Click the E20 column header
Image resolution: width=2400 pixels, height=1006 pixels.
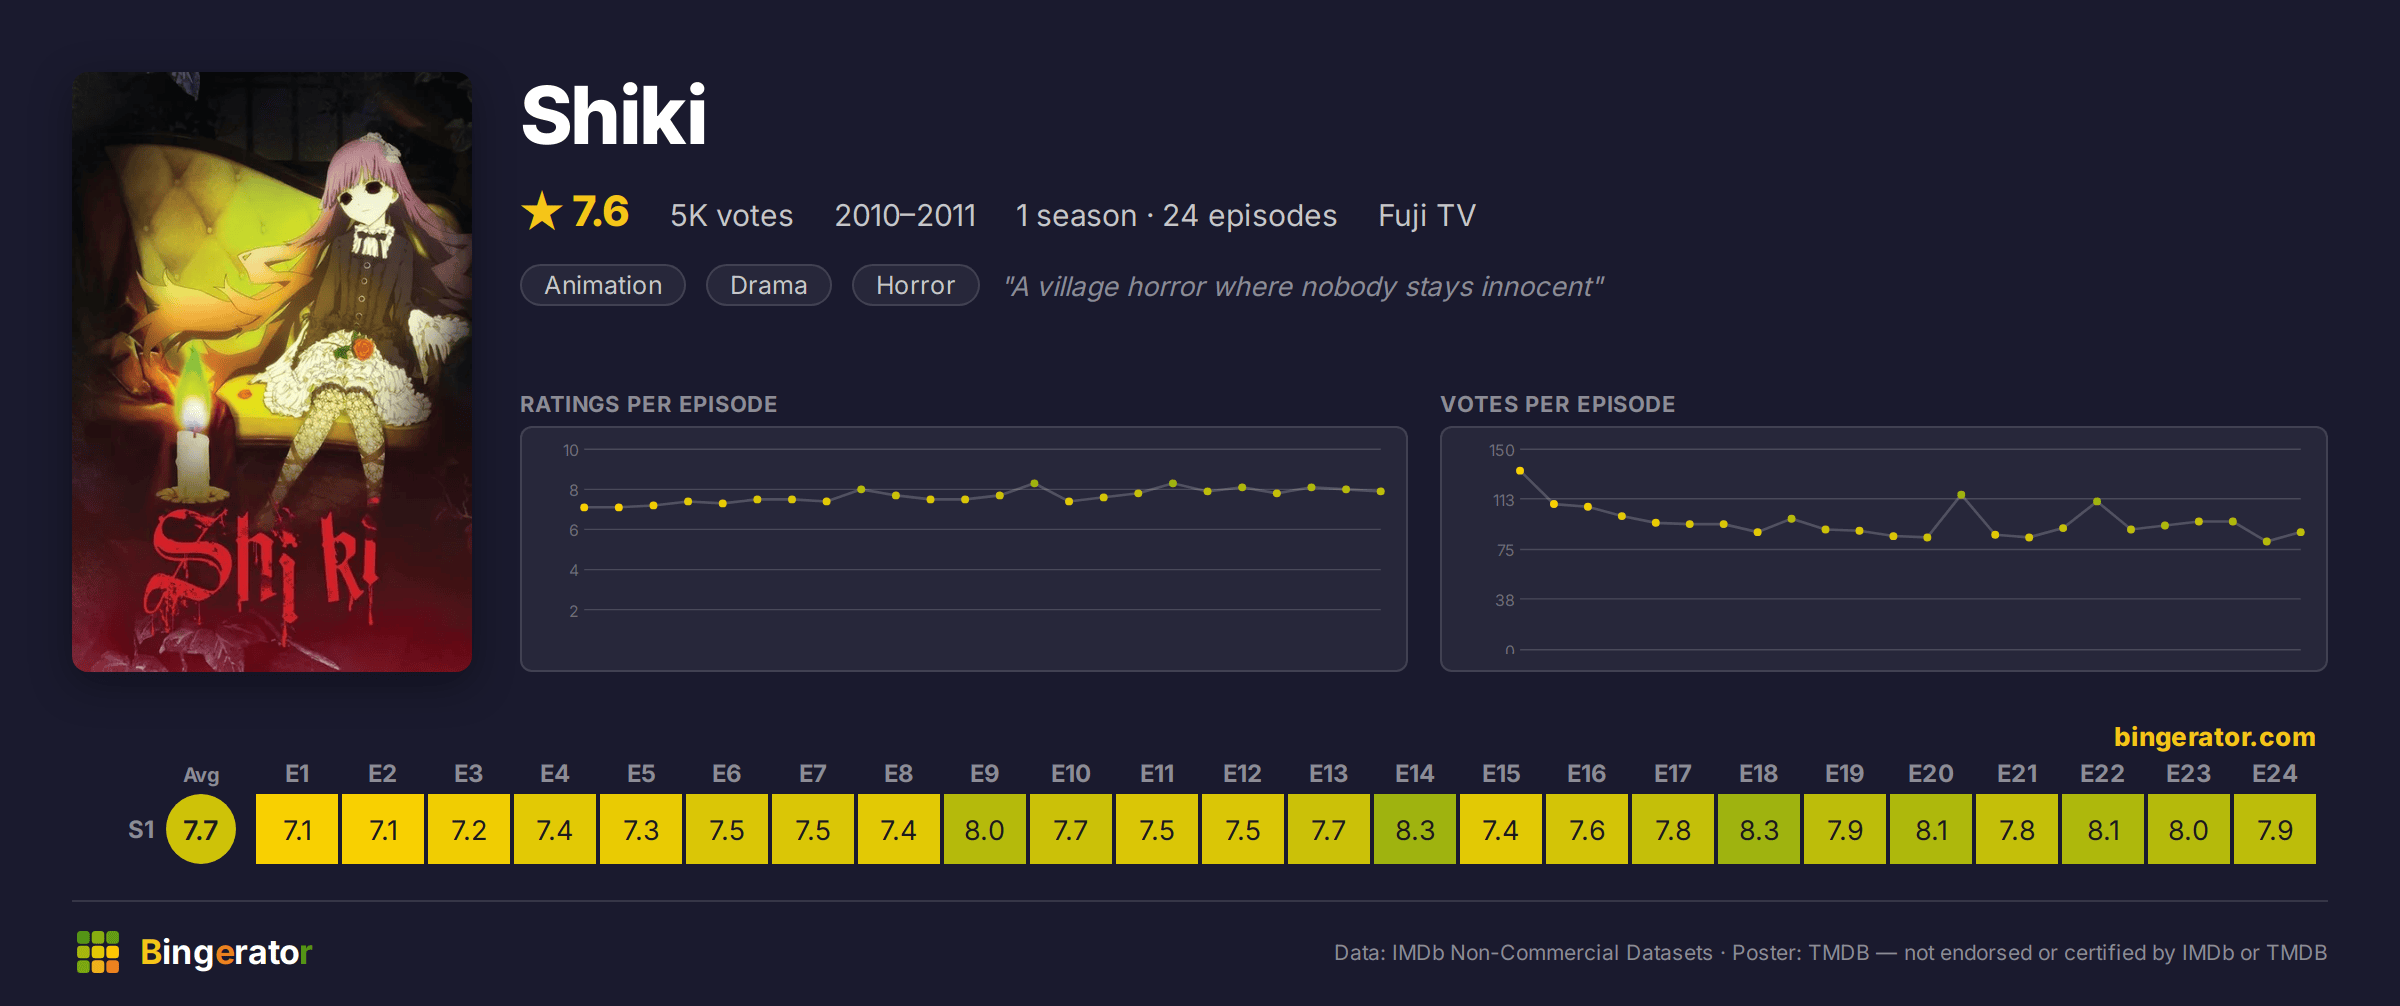1930,774
